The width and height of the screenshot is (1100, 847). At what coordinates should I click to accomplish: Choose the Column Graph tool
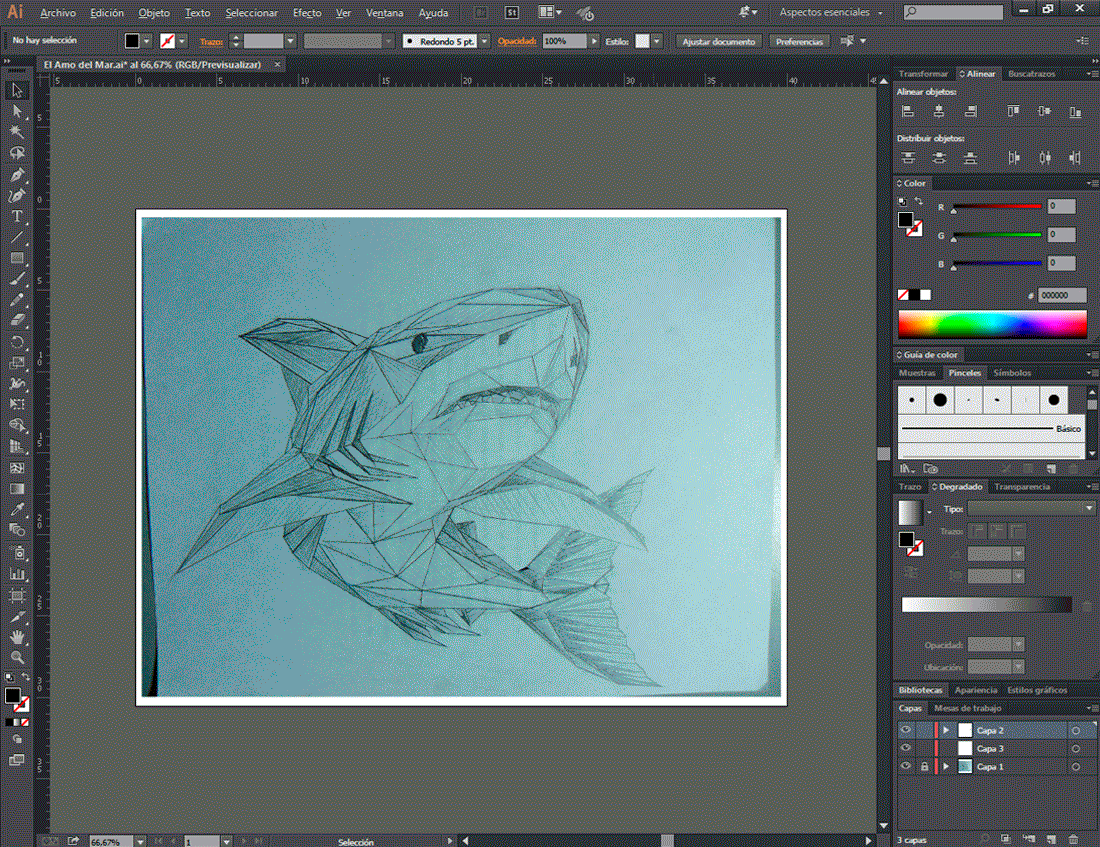point(17,574)
